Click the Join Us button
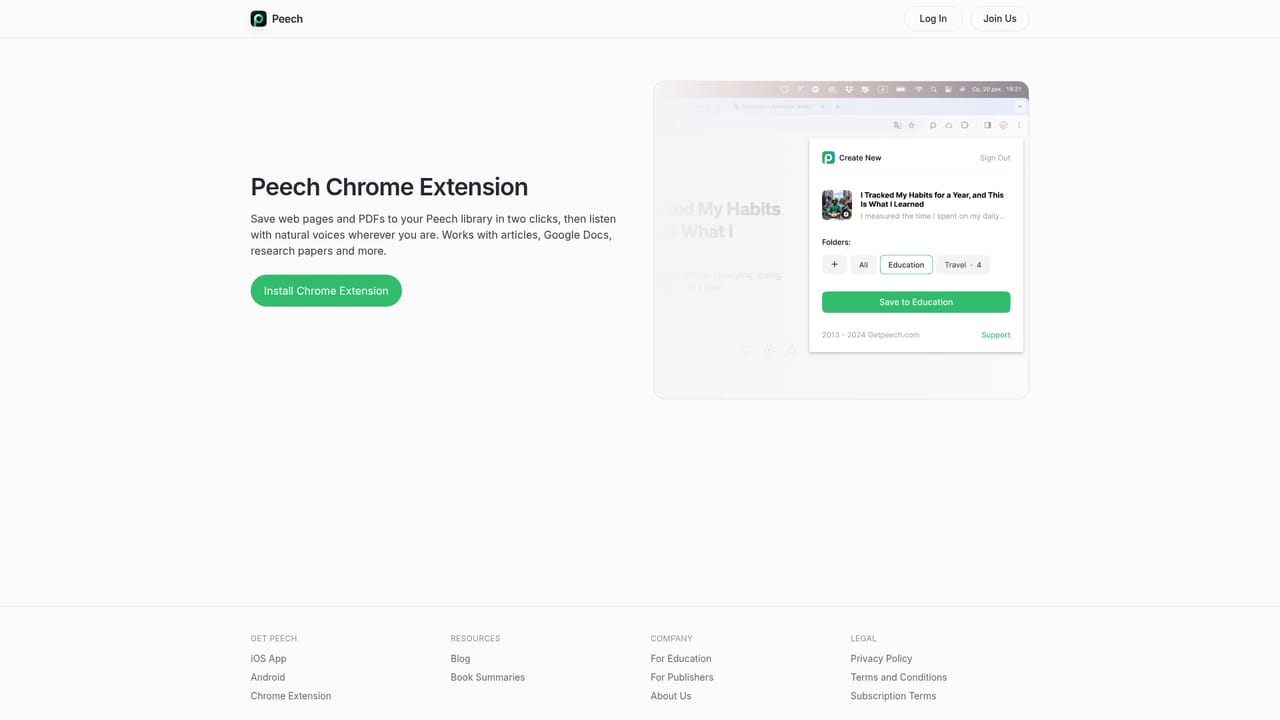1280x720 pixels. (x=999, y=19)
